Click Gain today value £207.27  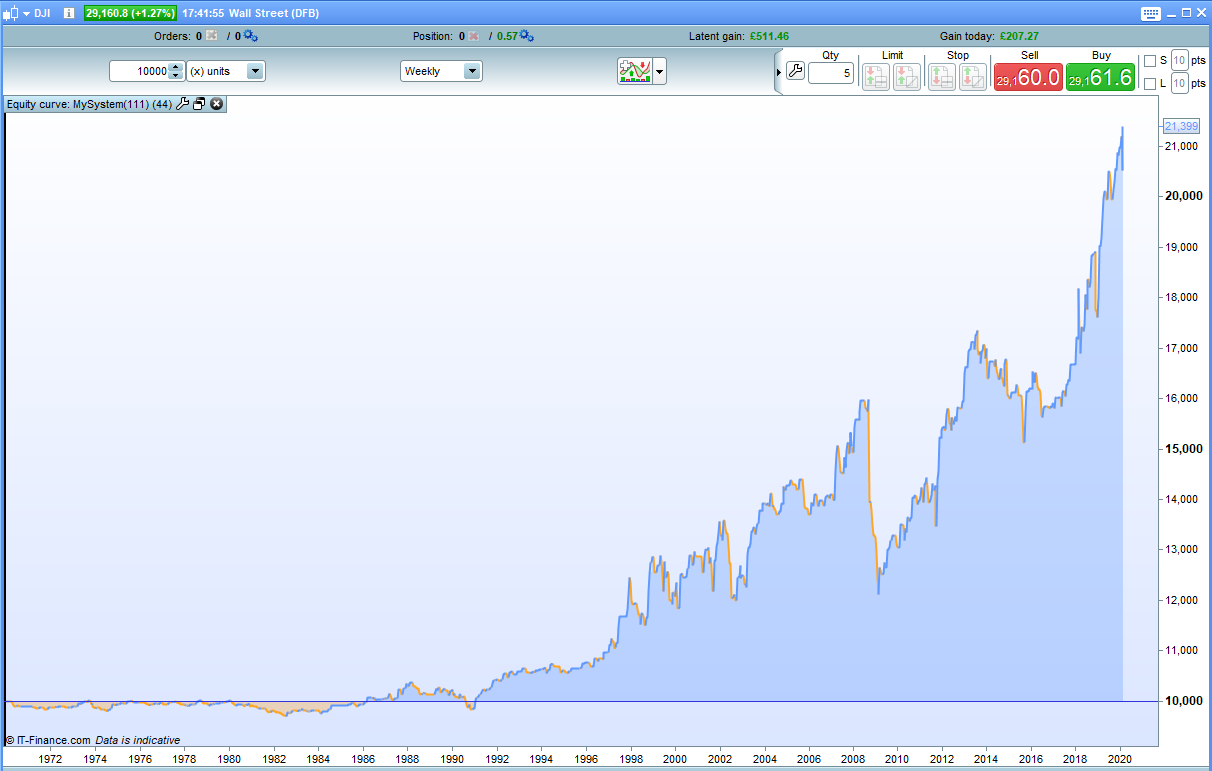click(1019, 36)
